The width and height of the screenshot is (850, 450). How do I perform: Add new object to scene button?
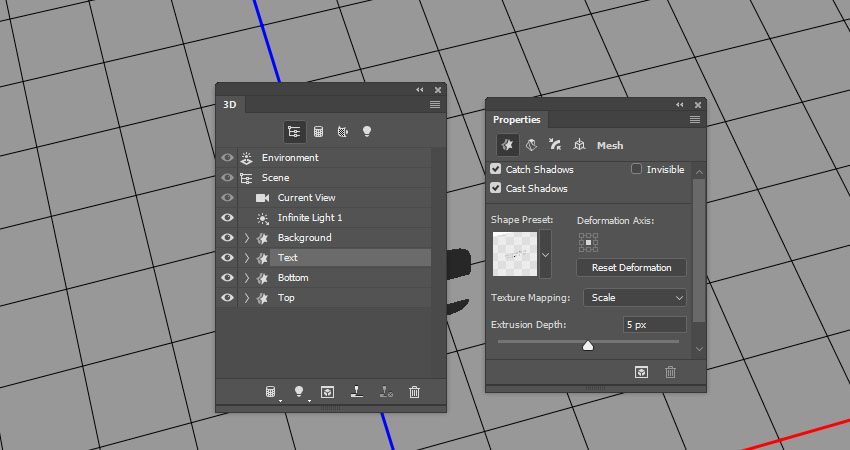(270, 391)
